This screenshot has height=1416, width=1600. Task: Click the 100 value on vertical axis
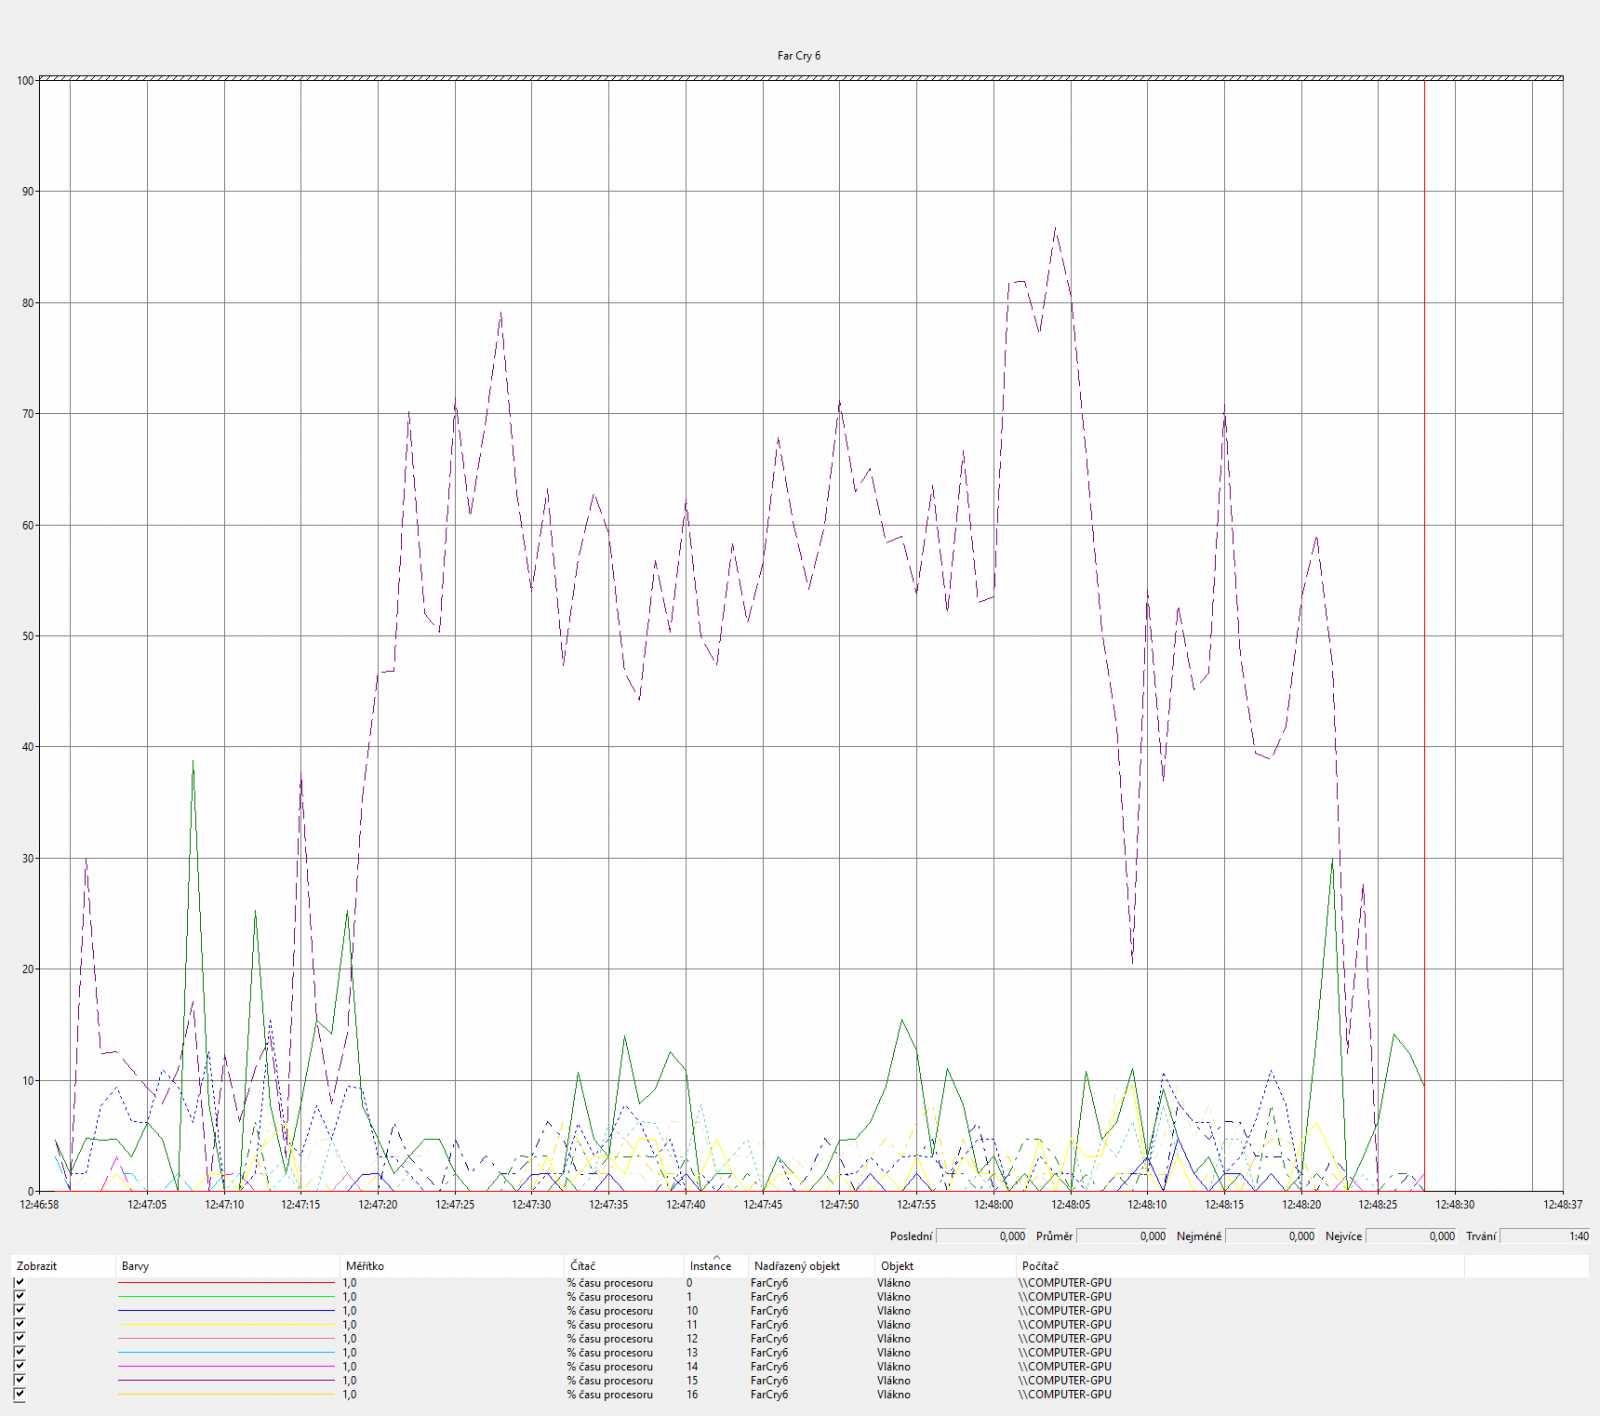25,81
